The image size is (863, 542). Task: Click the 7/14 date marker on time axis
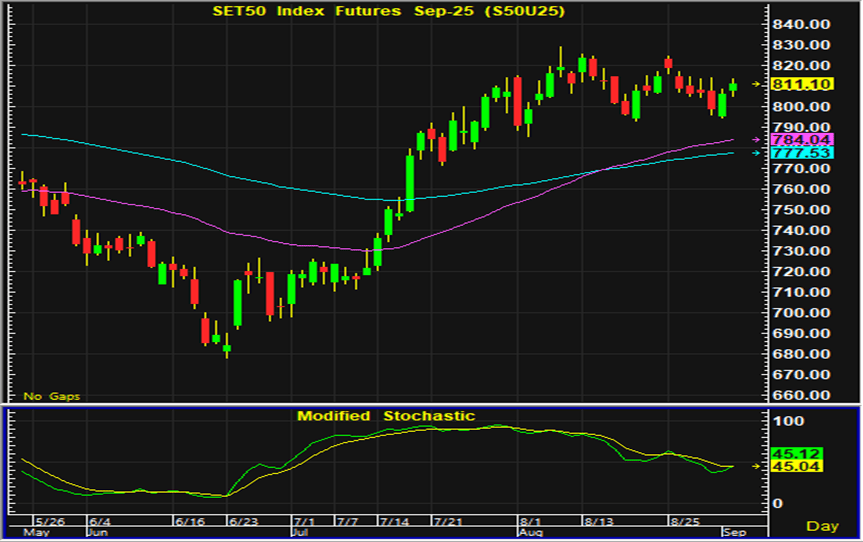click(392, 522)
